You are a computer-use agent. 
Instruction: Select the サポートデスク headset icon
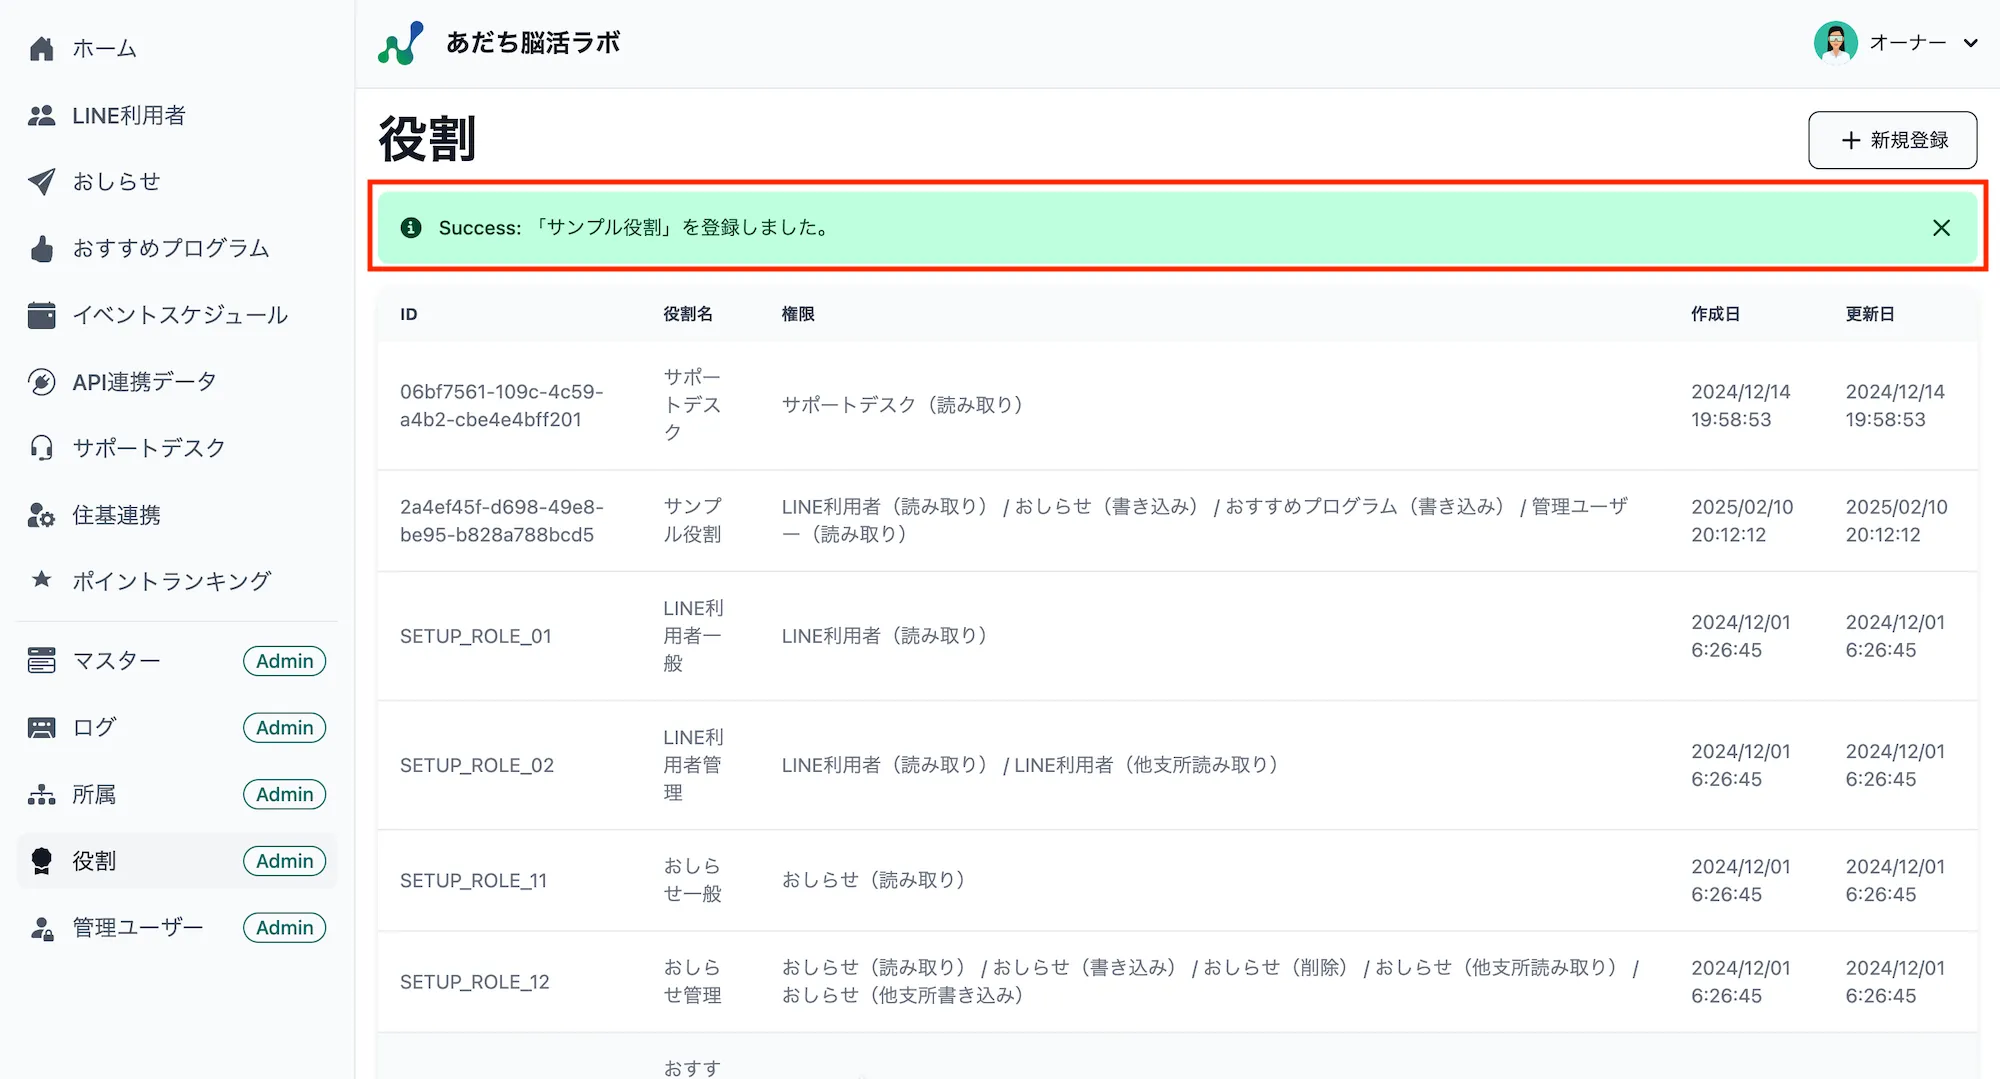[41, 448]
